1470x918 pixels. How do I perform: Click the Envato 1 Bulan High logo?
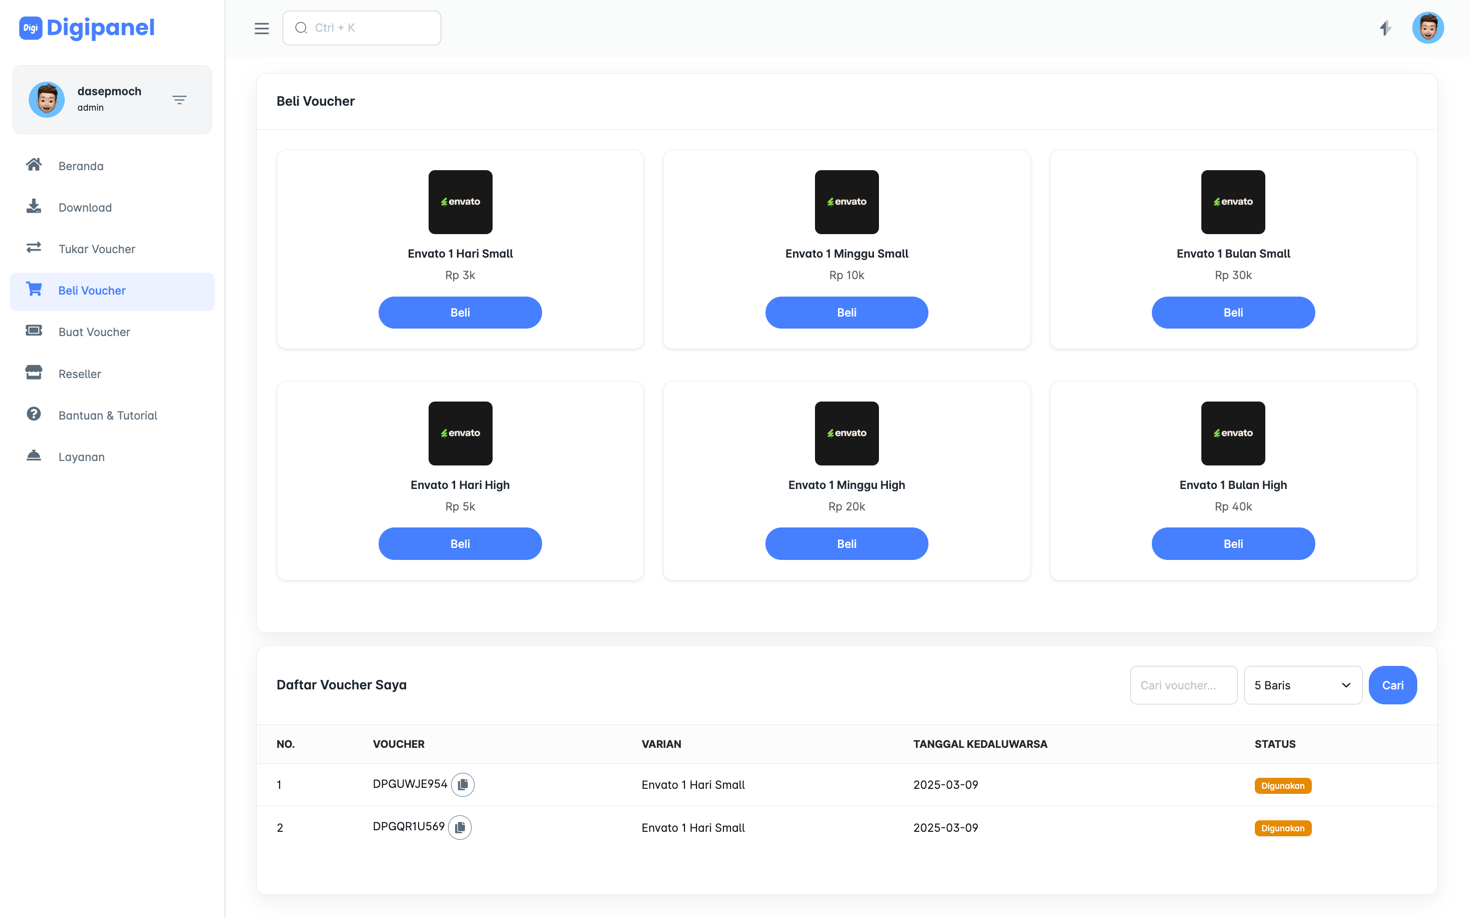point(1233,433)
